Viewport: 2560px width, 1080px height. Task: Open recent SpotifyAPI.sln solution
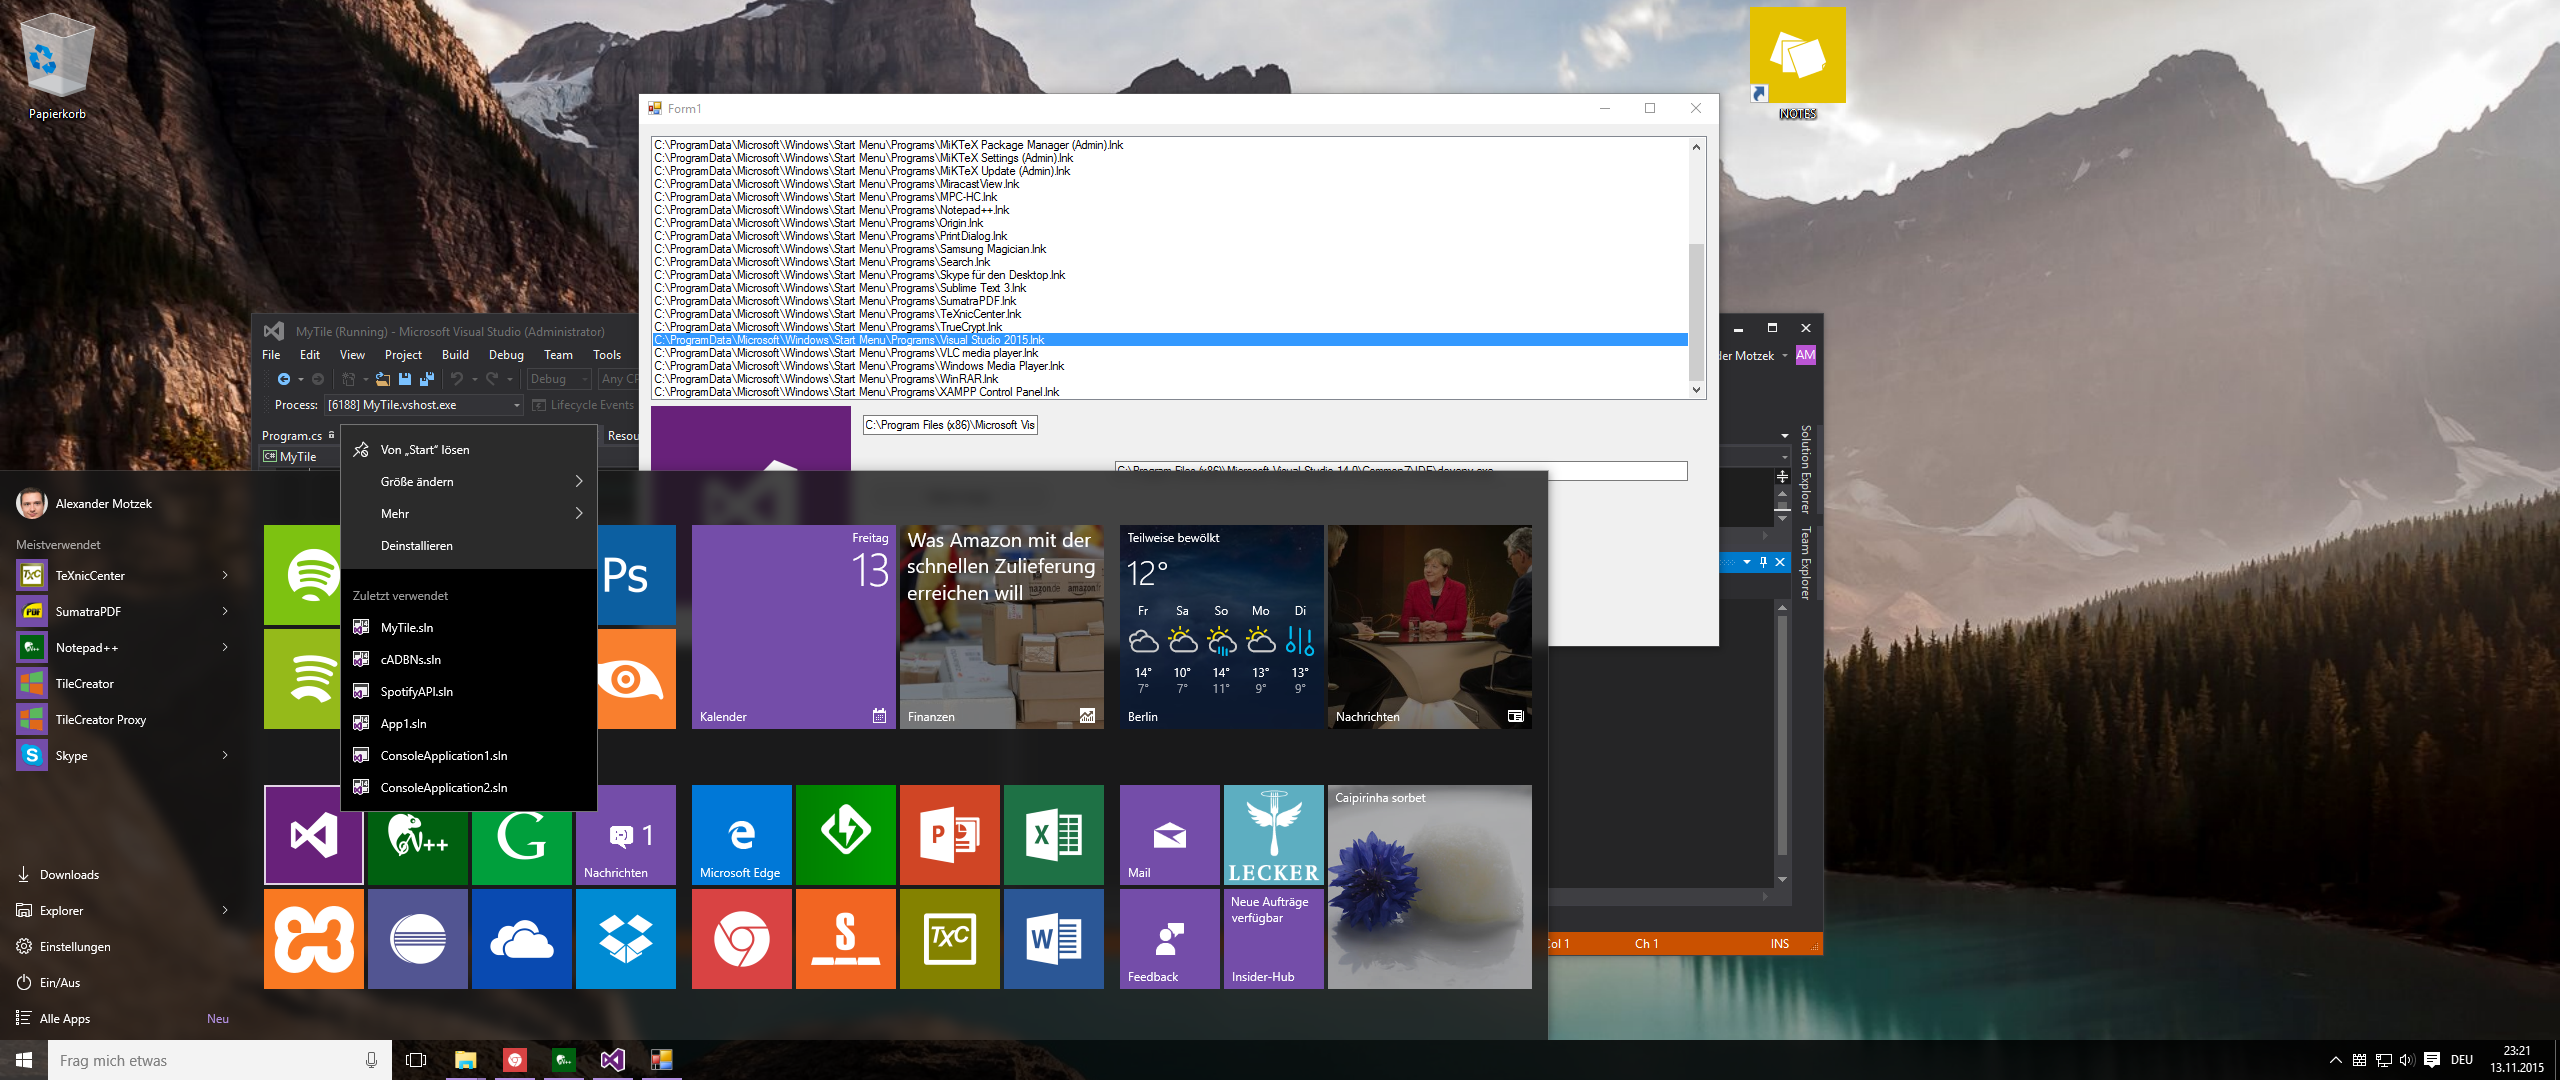tap(469, 692)
